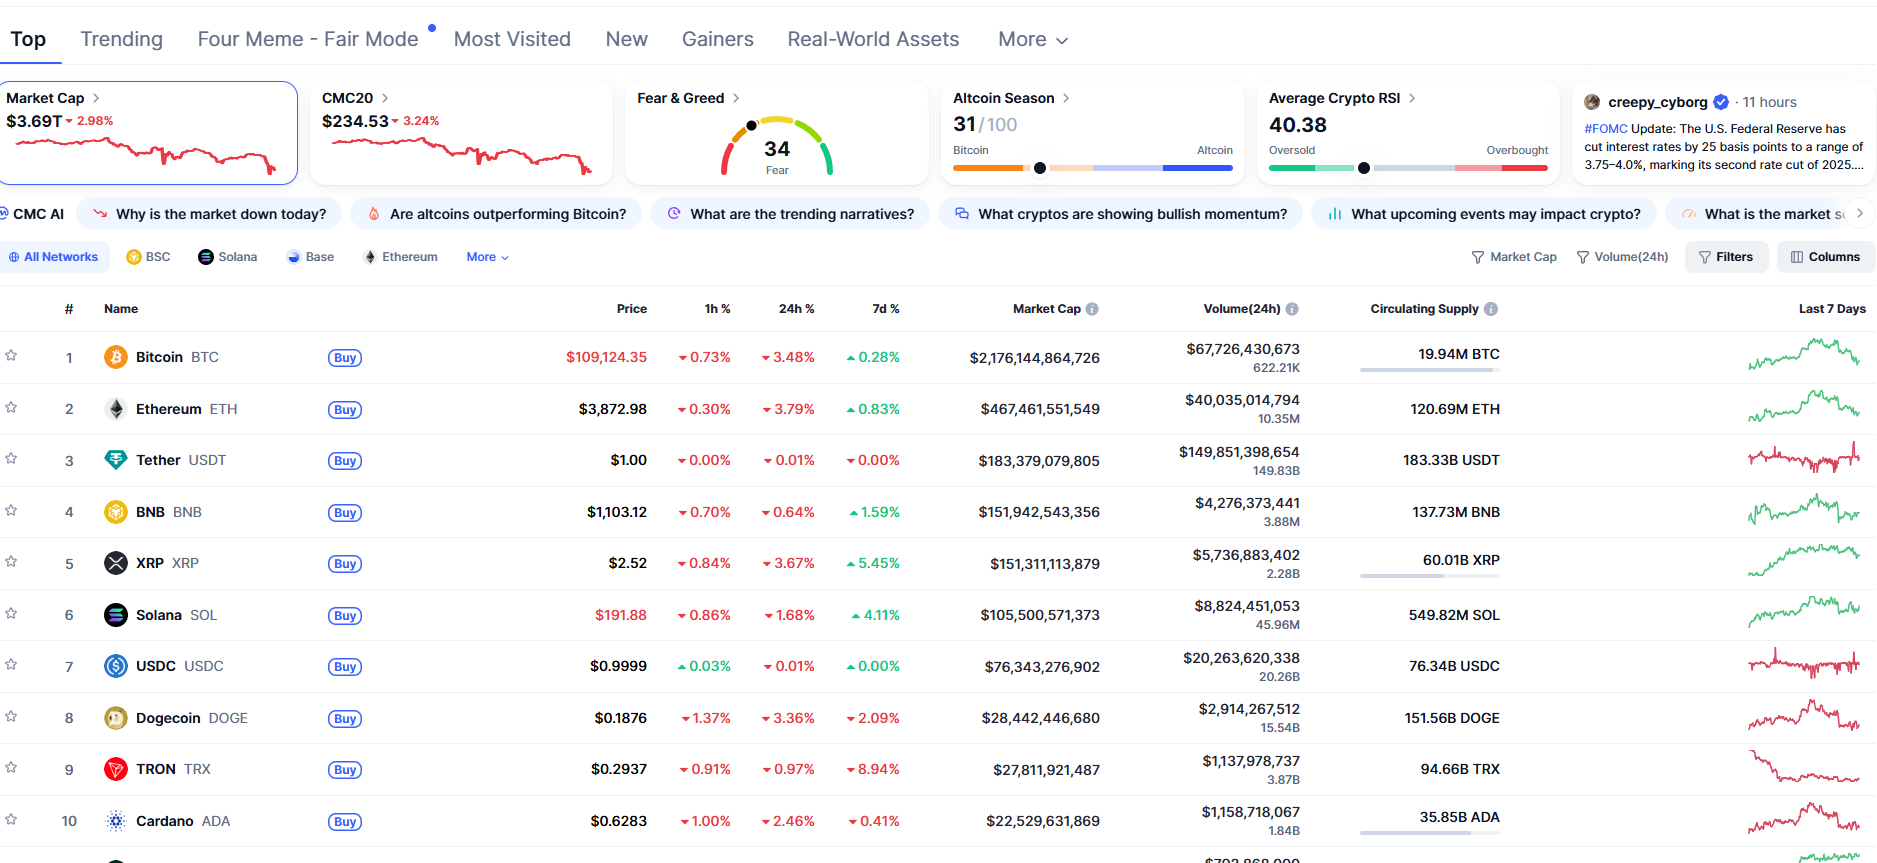Screen dimensions: 1877x863
Task: Click the Altcoin Season slider bar
Action: 1092,168
